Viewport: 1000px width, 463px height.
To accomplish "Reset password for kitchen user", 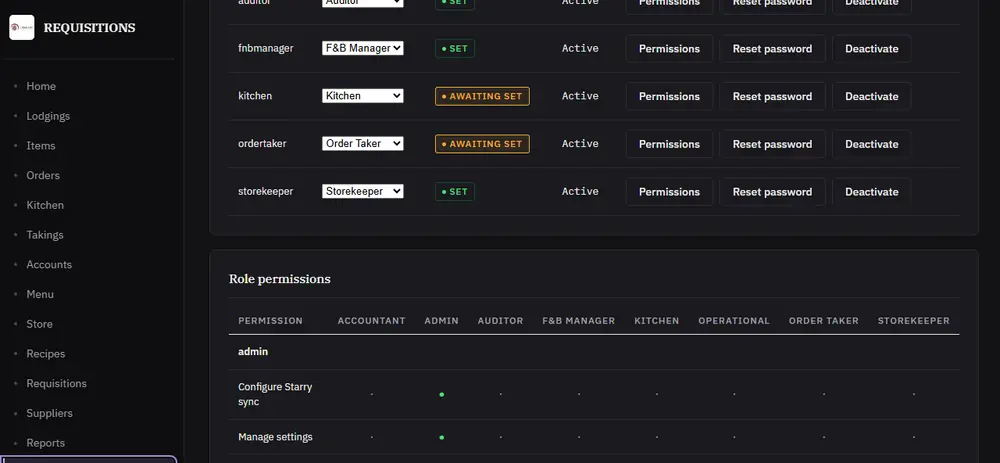I will [772, 96].
